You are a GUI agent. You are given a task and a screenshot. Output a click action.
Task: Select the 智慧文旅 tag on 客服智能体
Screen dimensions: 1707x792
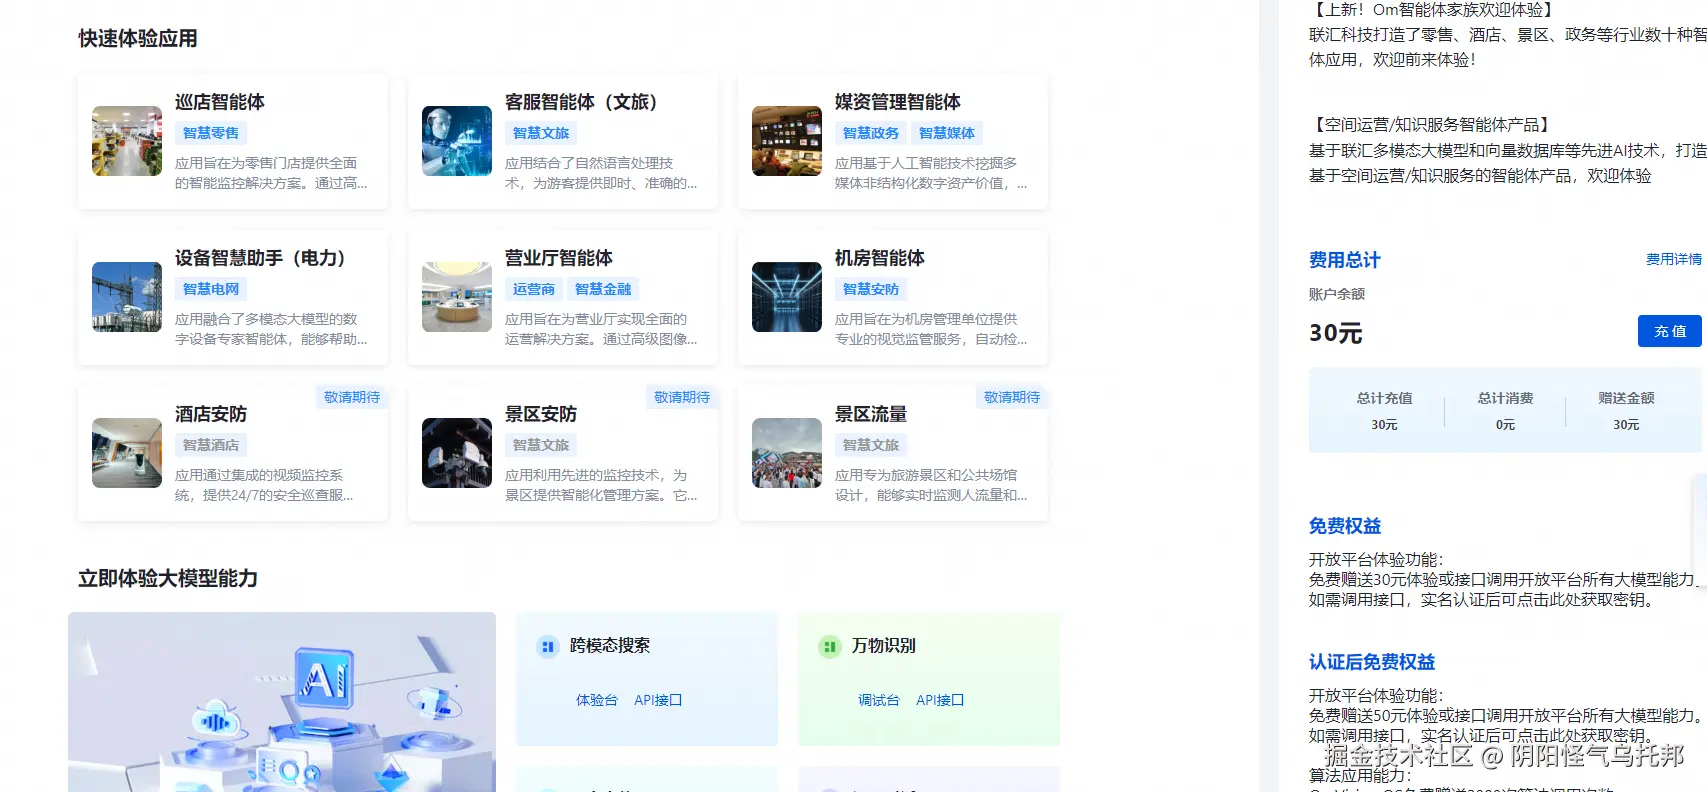click(541, 133)
